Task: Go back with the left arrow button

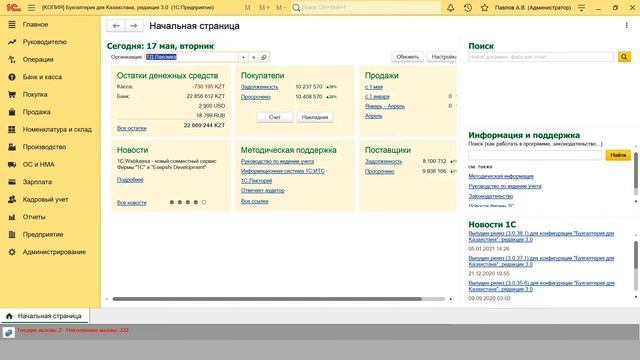Action: [x=116, y=26]
